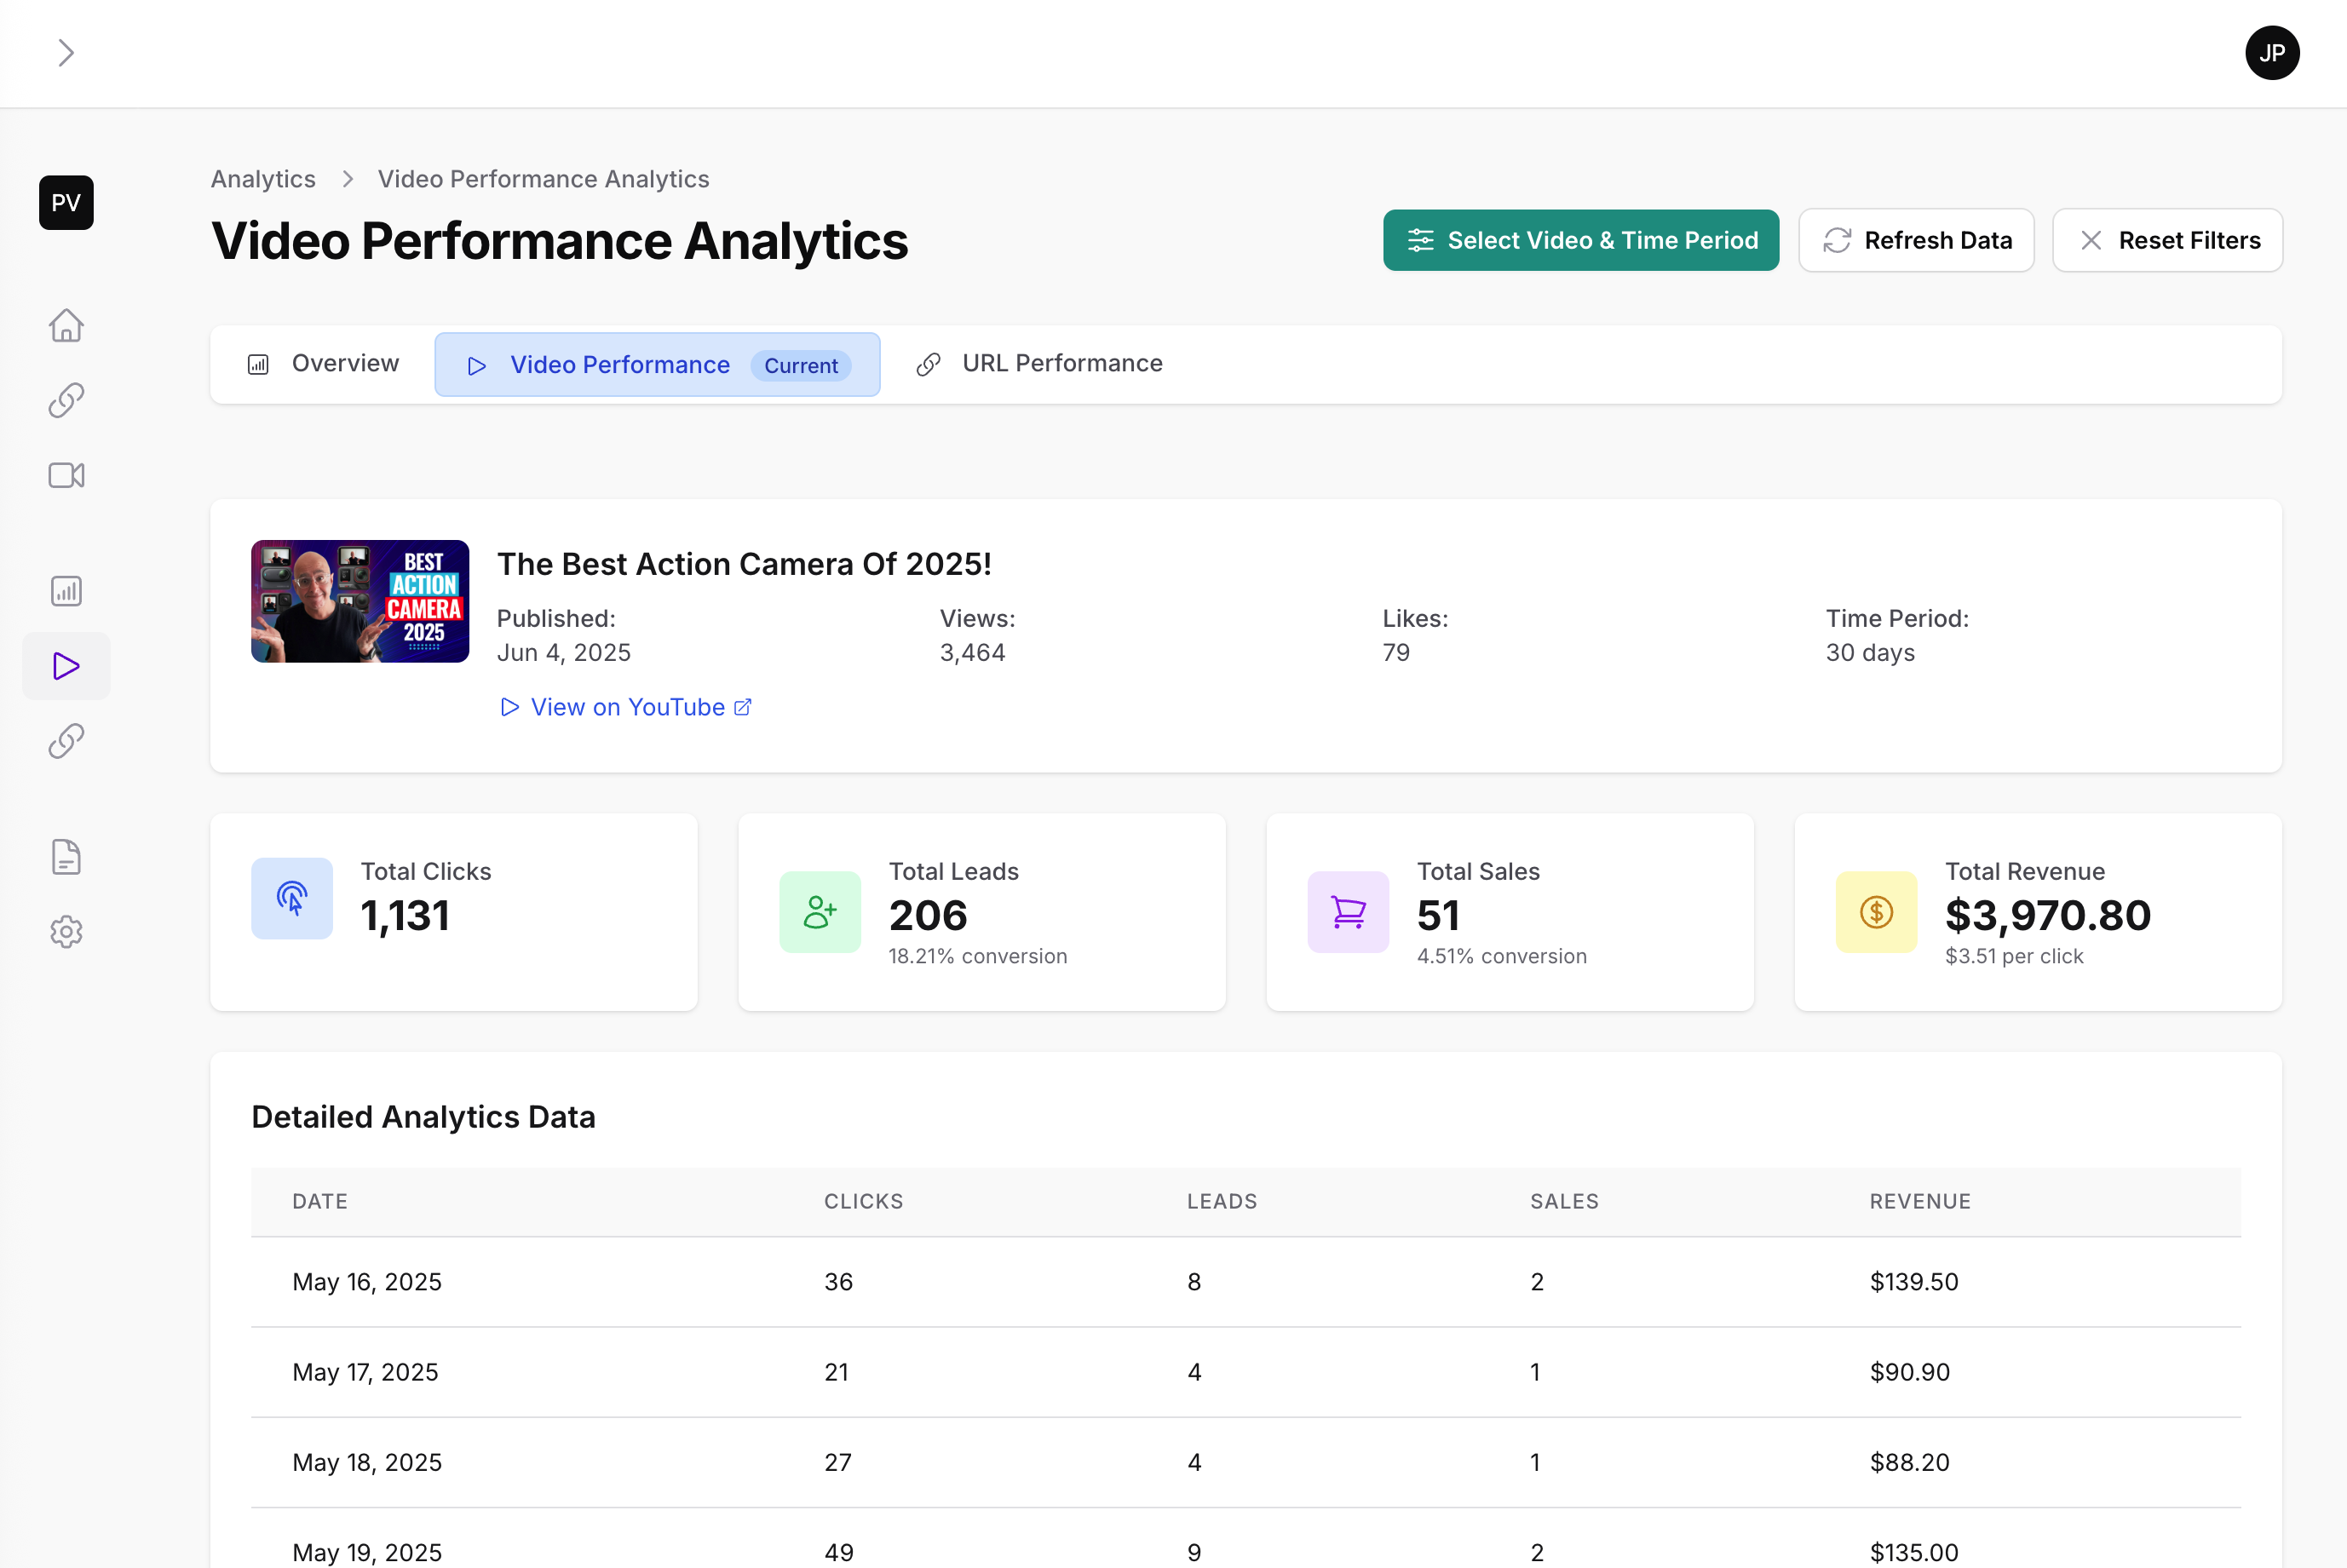The image size is (2347, 1568).
Task: Click the 206 total leads value
Action: (928, 916)
